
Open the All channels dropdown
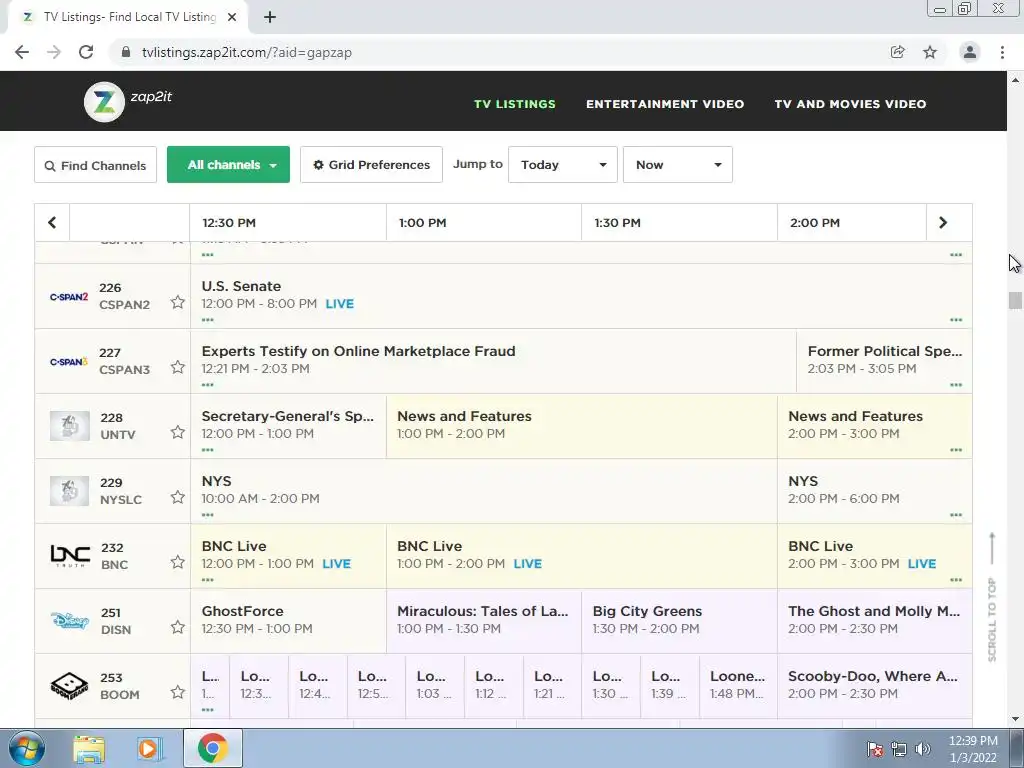[229, 165]
